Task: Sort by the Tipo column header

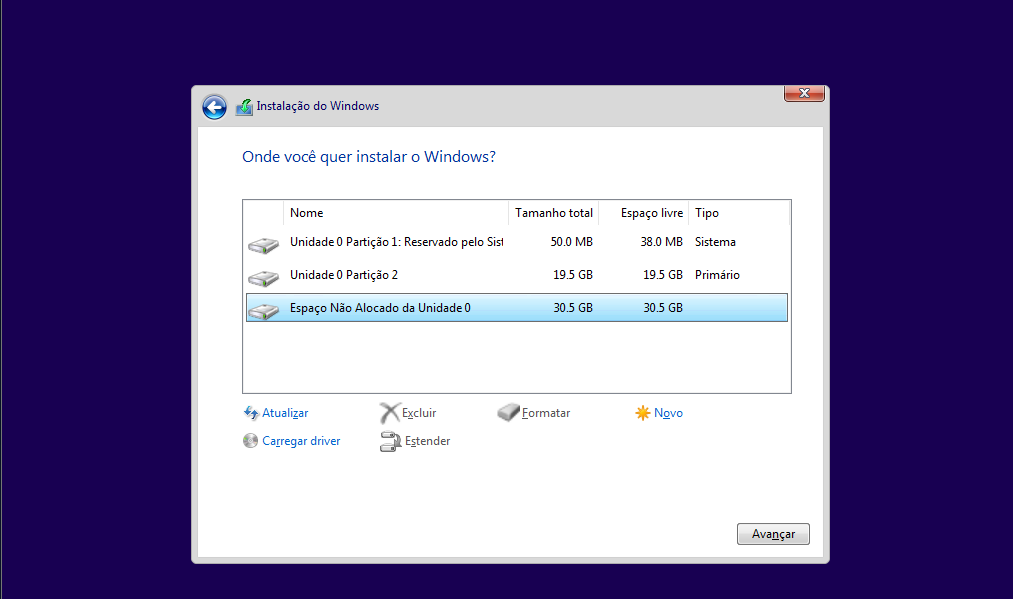Action: point(739,213)
